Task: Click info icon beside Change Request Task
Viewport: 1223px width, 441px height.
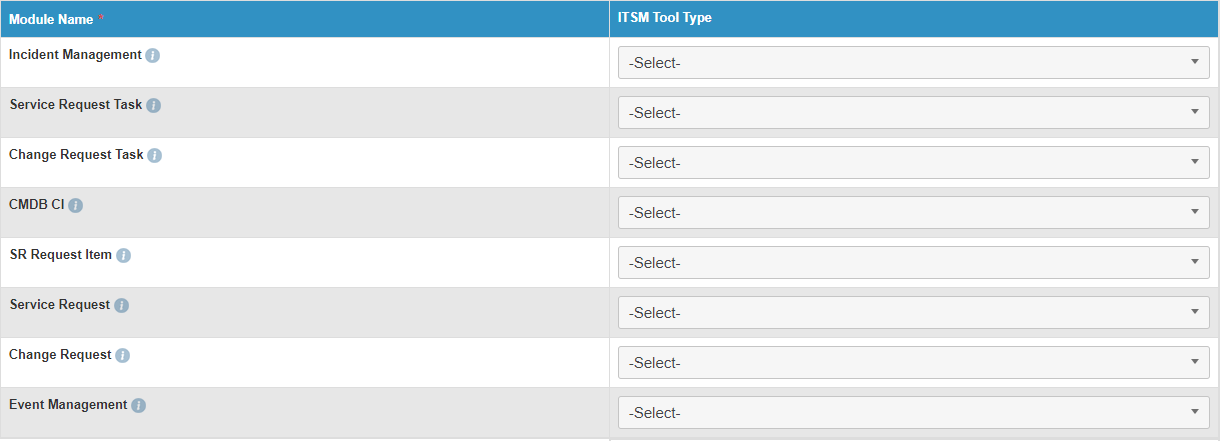Action: pyautogui.click(x=155, y=155)
